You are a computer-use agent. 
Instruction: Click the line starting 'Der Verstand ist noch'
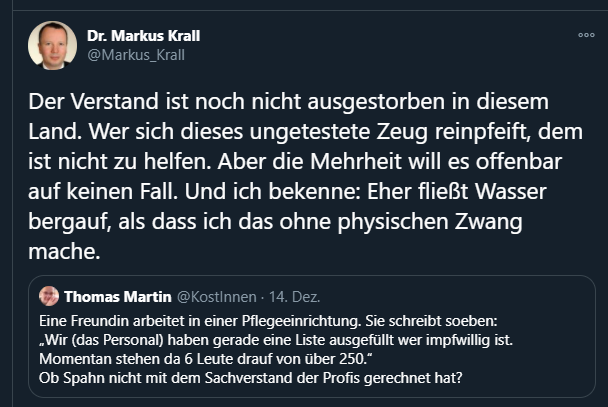pyautogui.click(x=288, y=103)
